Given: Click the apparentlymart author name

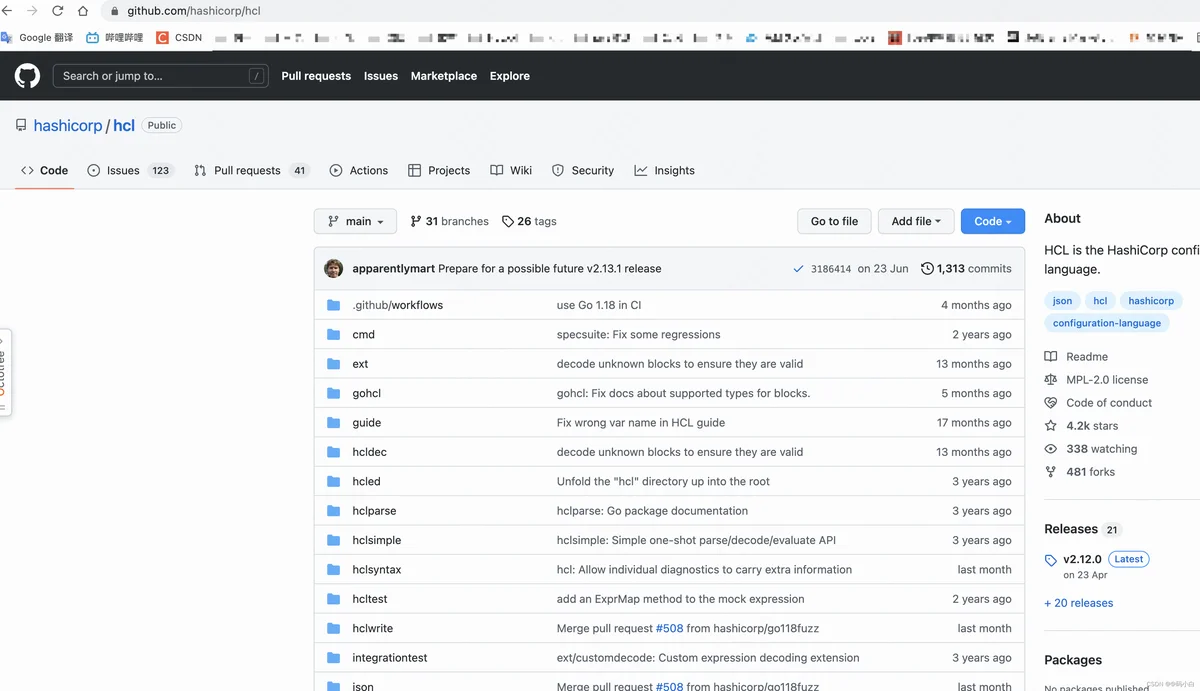Looking at the screenshot, I should [393, 269].
